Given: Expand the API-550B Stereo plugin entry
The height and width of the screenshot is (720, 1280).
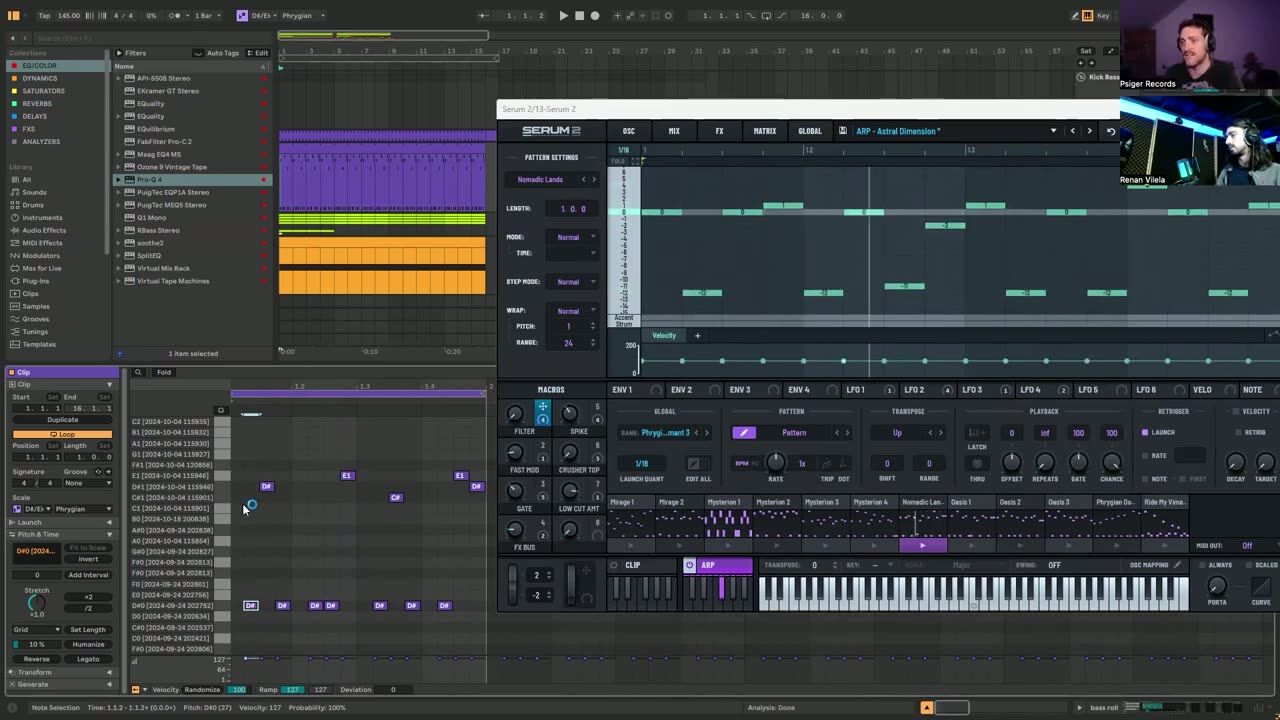Looking at the screenshot, I should click(118, 78).
